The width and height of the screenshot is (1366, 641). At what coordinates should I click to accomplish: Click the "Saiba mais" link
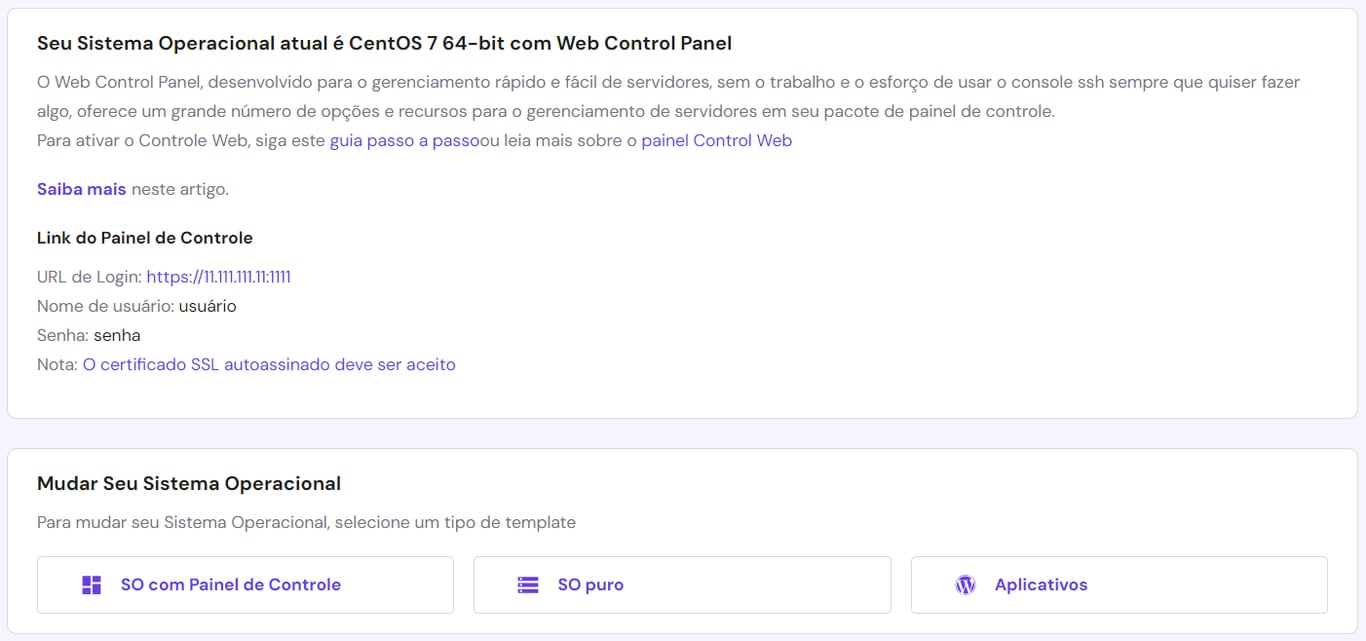point(80,188)
